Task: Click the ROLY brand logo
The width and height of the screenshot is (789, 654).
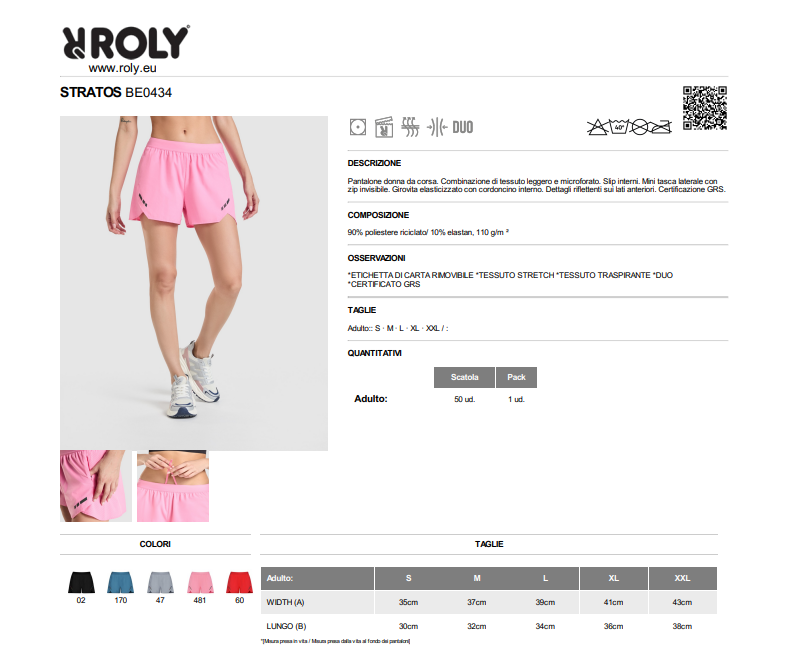Action: click(x=126, y=42)
